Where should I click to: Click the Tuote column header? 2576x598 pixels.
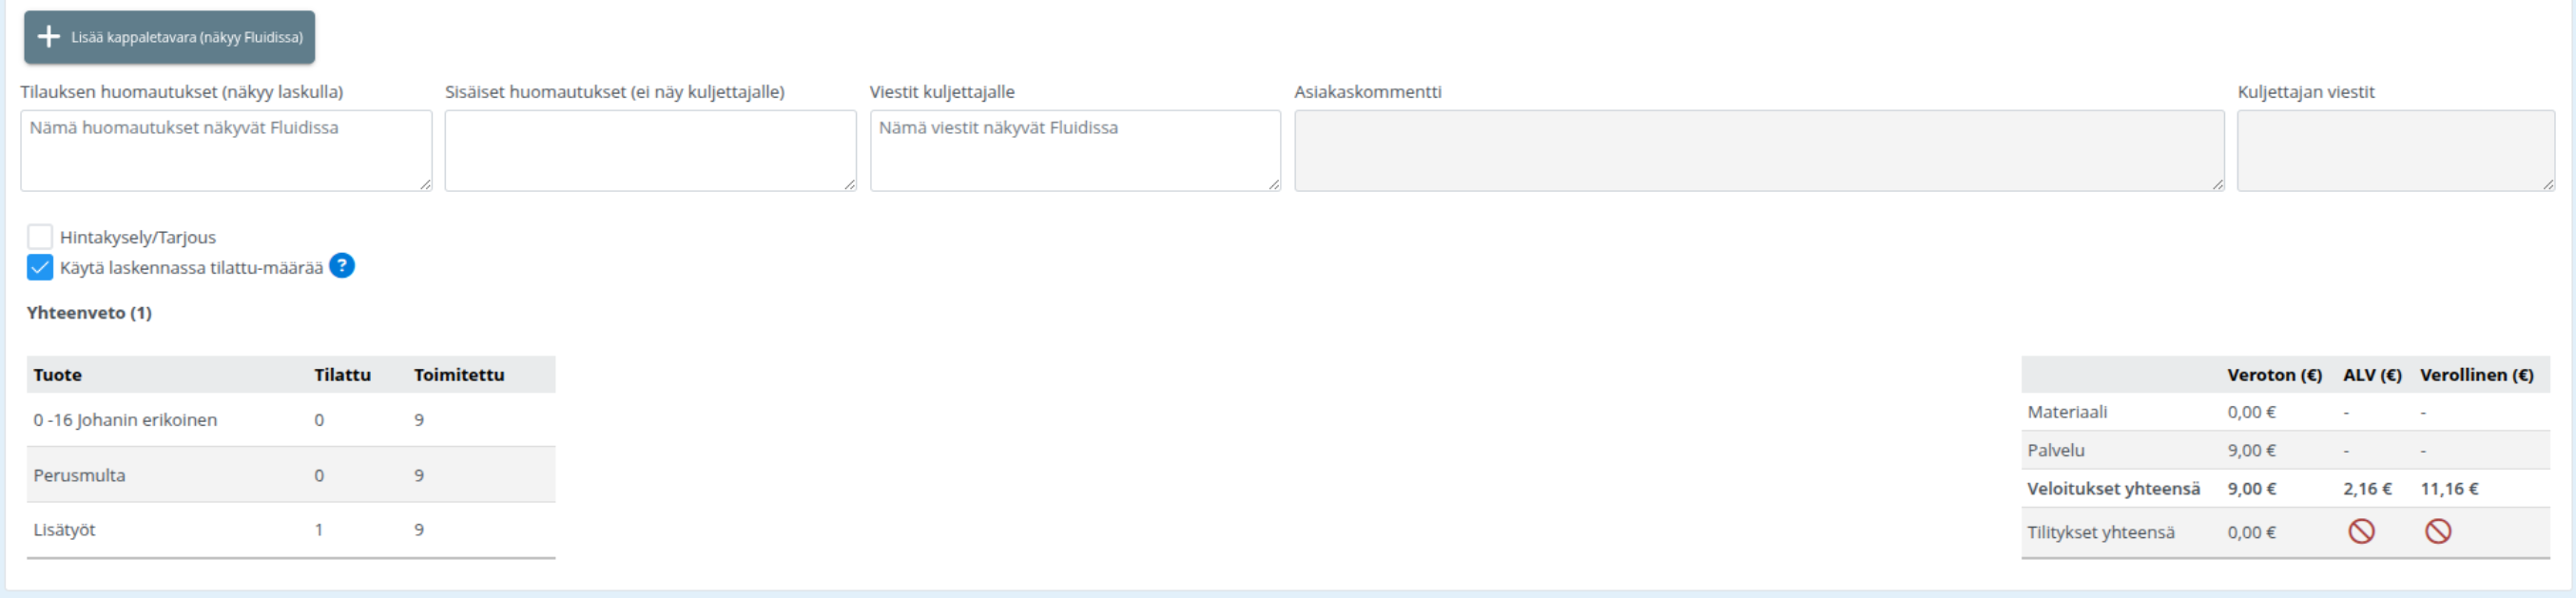(x=58, y=375)
